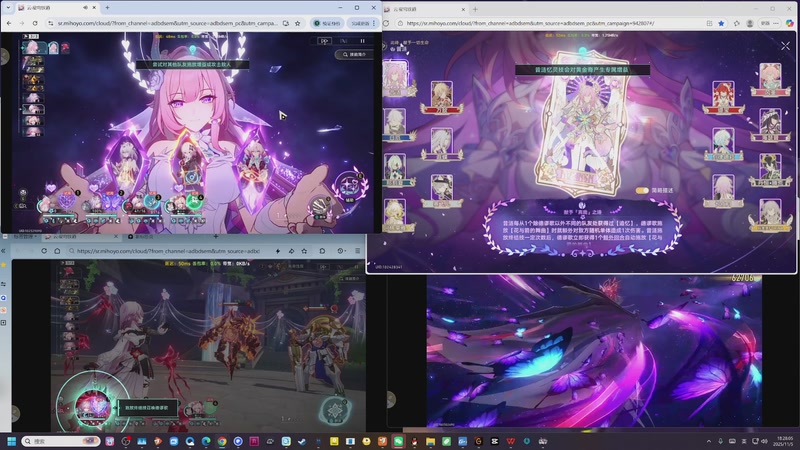Viewport: 800px width, 450px height.
Task: Select the first portrait in the turn-order bar
Action: (x=32, y=47)
